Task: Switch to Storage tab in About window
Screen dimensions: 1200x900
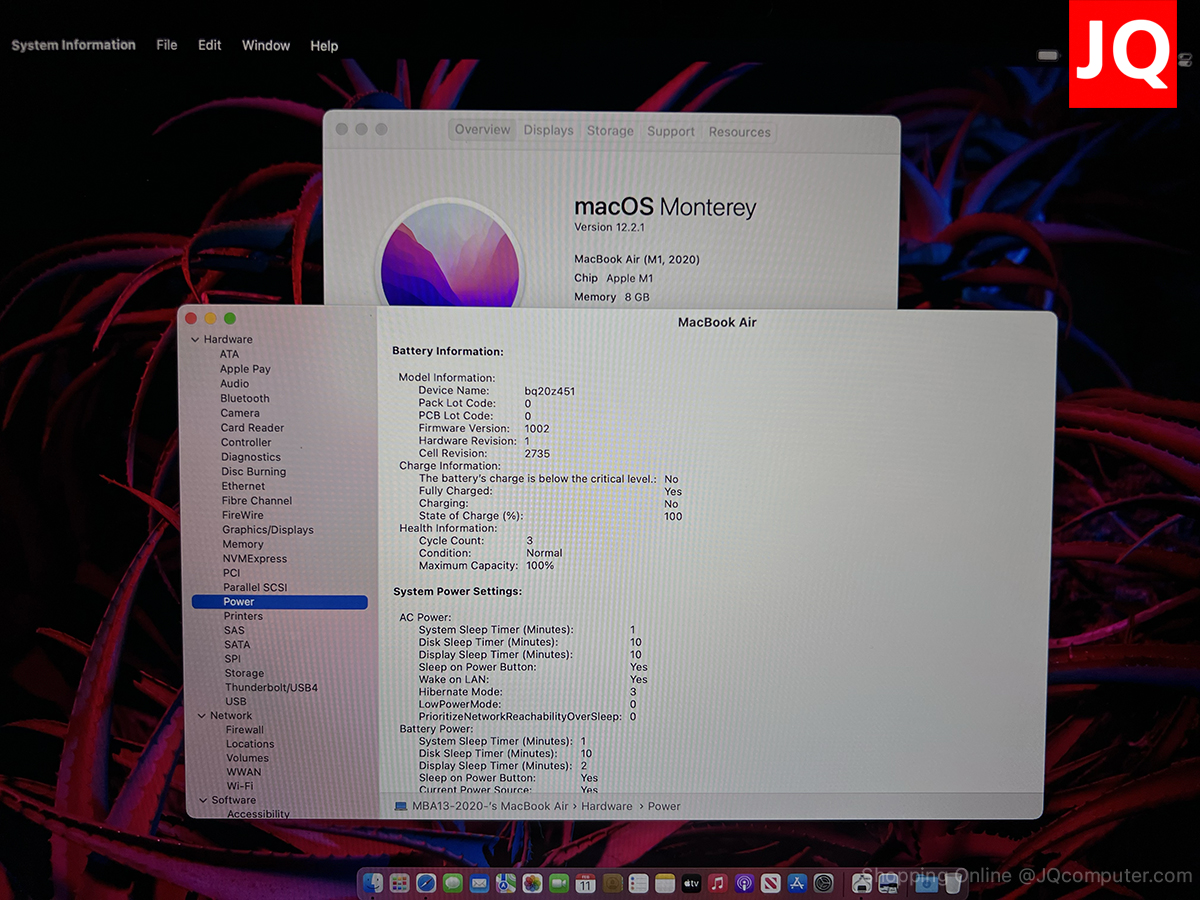Action: (x=610, y=131)
